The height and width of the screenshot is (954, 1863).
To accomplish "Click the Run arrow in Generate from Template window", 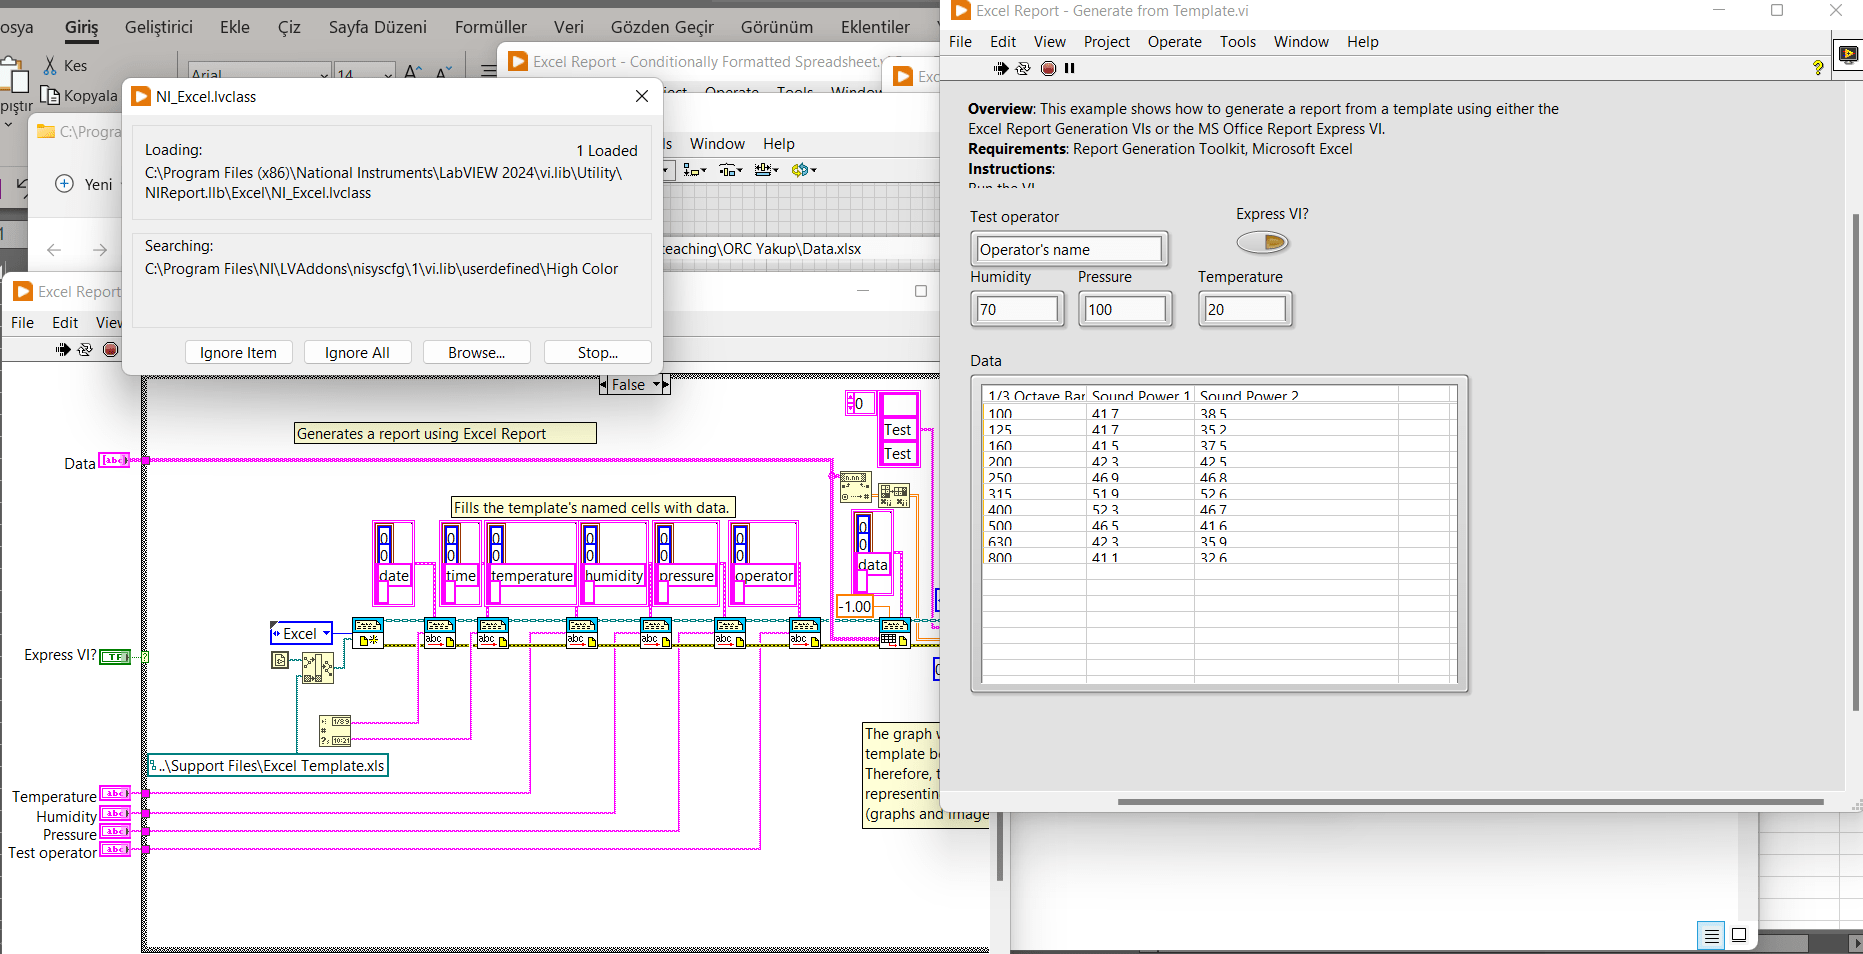I will (x=1000, y=68).
